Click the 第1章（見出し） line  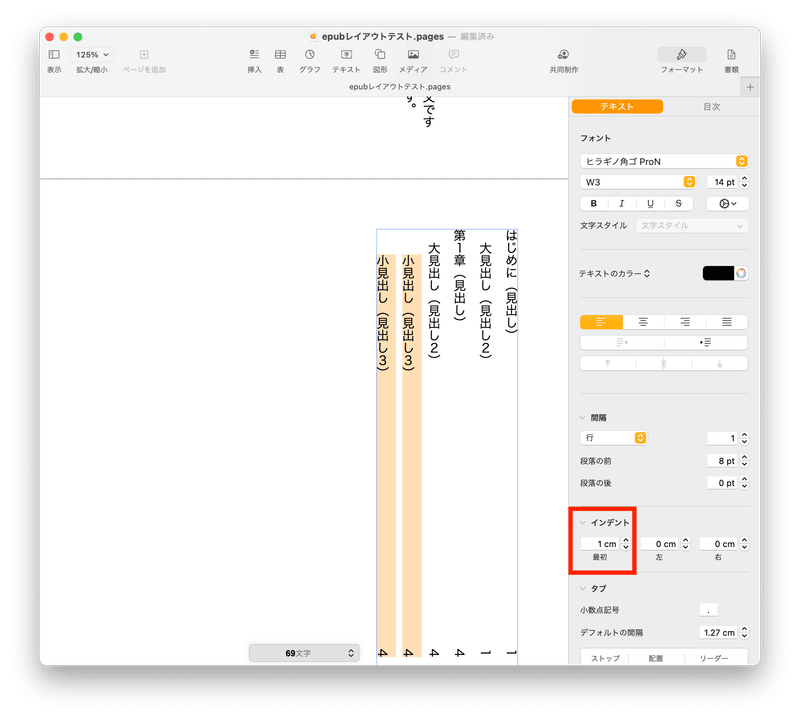460,275
